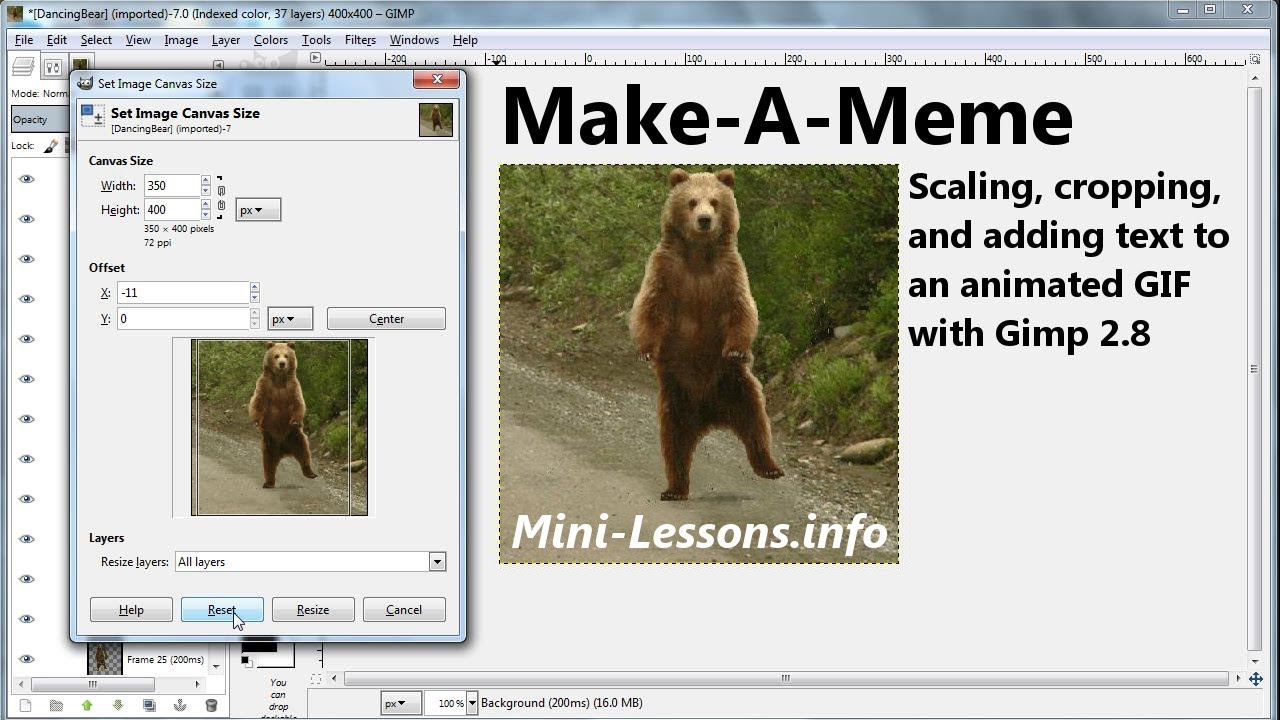Create a new layer from bottom bar
This screenshot has height=720, width=1280.
[x=26, y=705]
